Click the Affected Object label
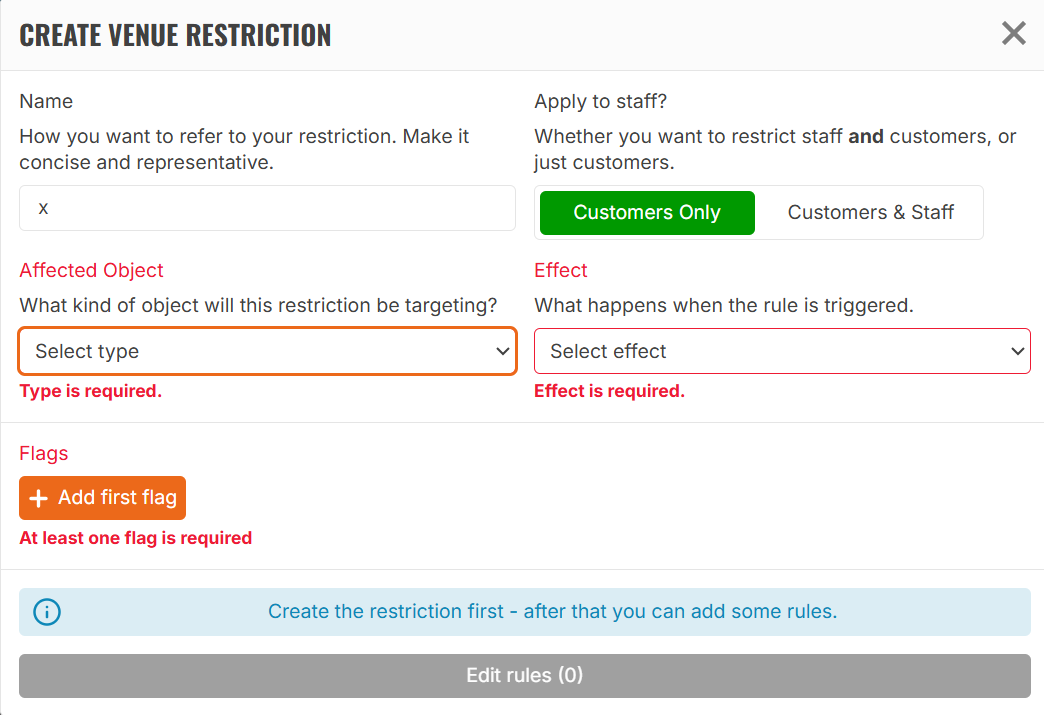Screen dimensions: 1044x715 [x=91, y=270]
